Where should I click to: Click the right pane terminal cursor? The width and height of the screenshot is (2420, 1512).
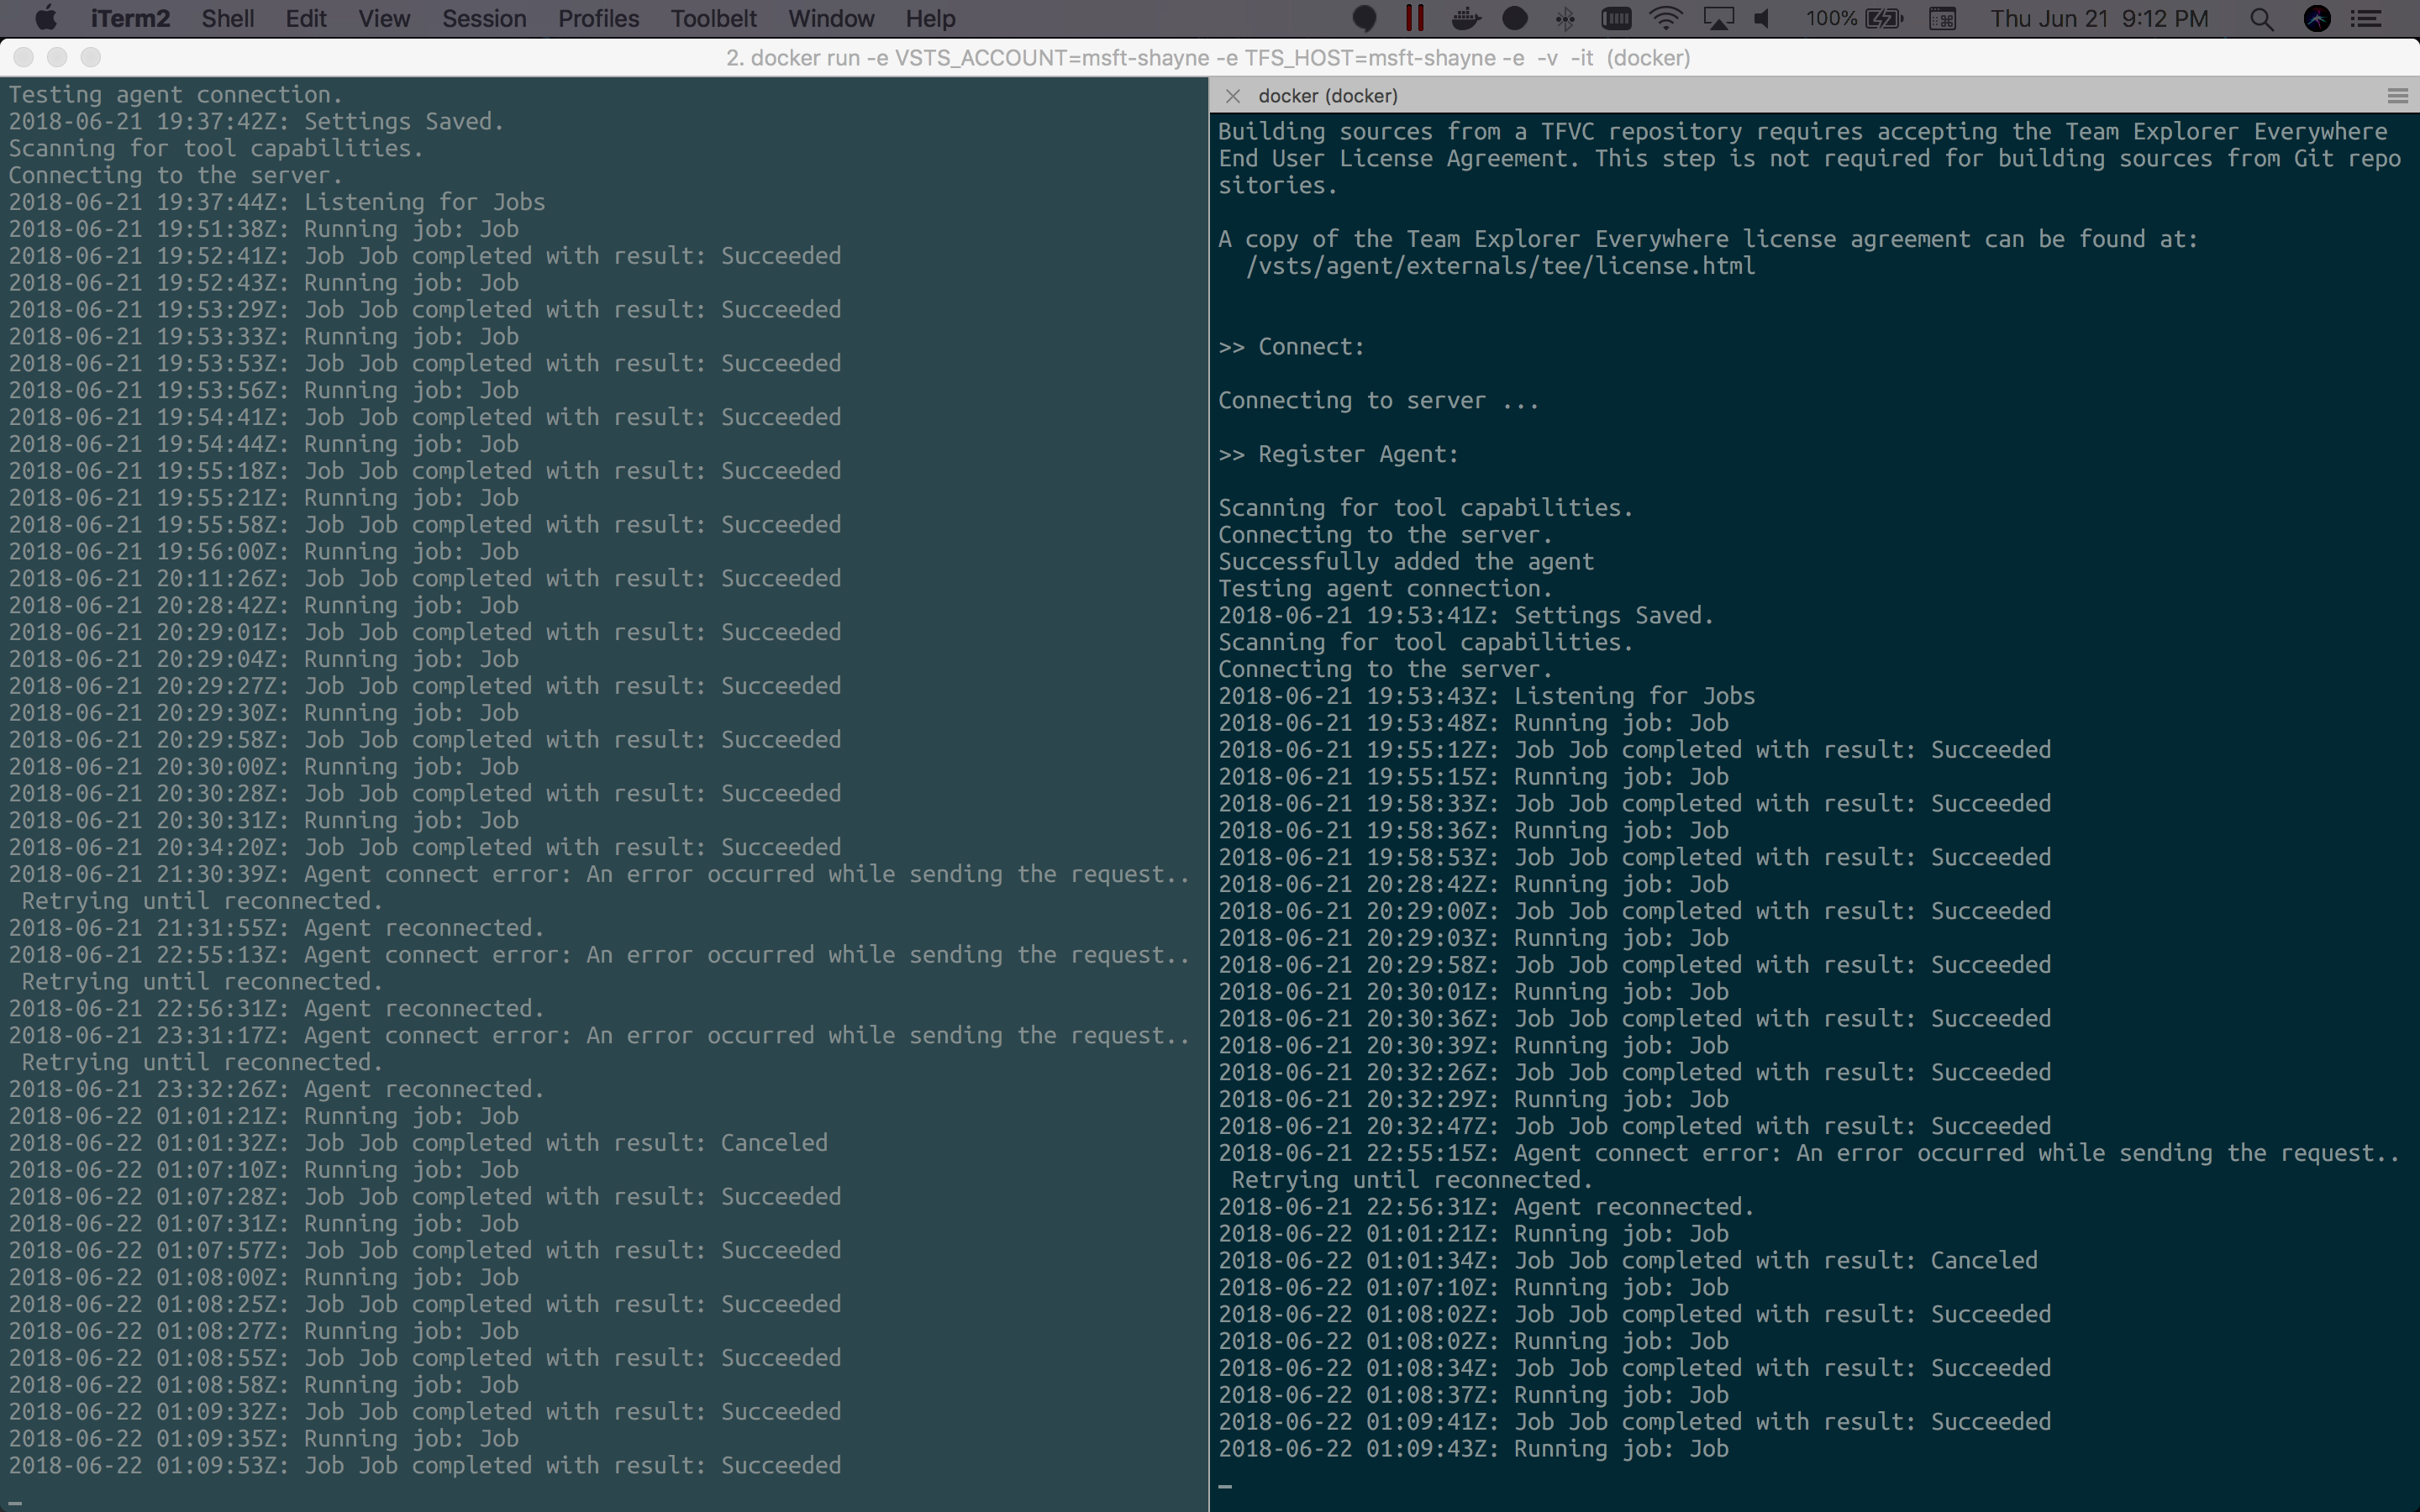coord(1225,1486)
